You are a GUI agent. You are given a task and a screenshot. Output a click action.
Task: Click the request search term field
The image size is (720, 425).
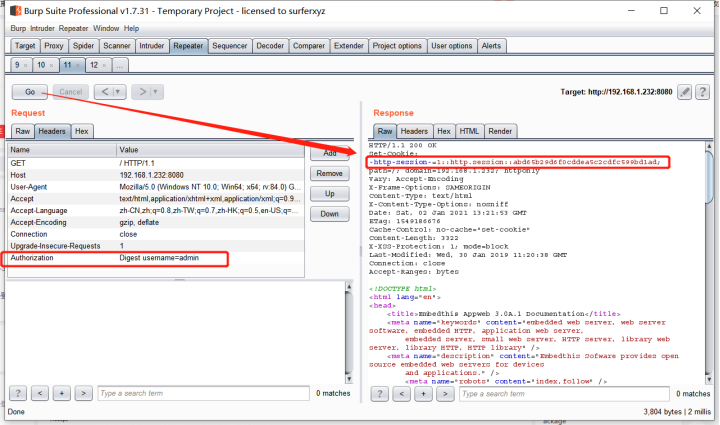click(x=203, y=393)
